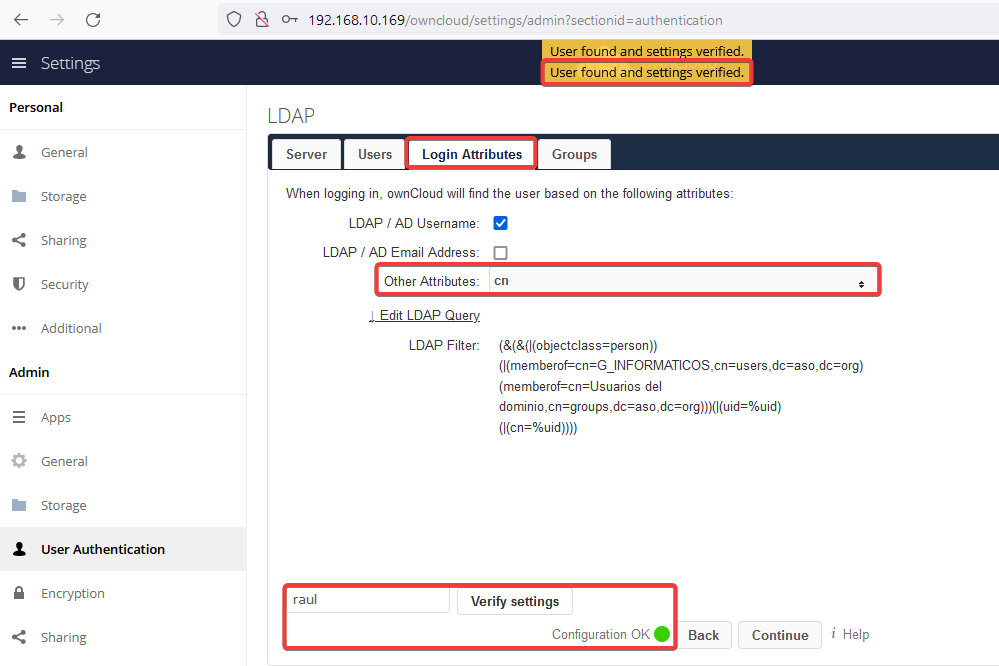Viewport: 999px width, 666px height.
Task: Open the Other Attributes dropdown
Action: tap(679, 282)
